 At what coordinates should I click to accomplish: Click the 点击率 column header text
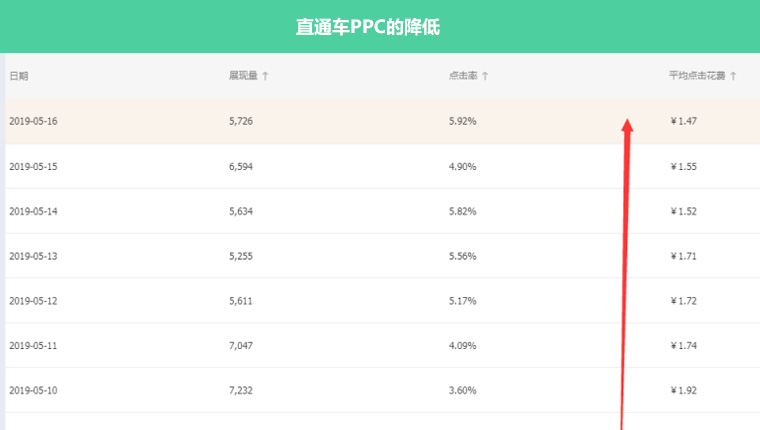coord(461,76)
